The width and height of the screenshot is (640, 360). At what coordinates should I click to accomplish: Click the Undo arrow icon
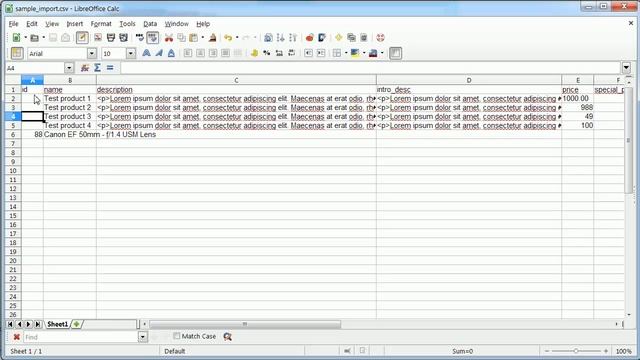tap(228, 38)
